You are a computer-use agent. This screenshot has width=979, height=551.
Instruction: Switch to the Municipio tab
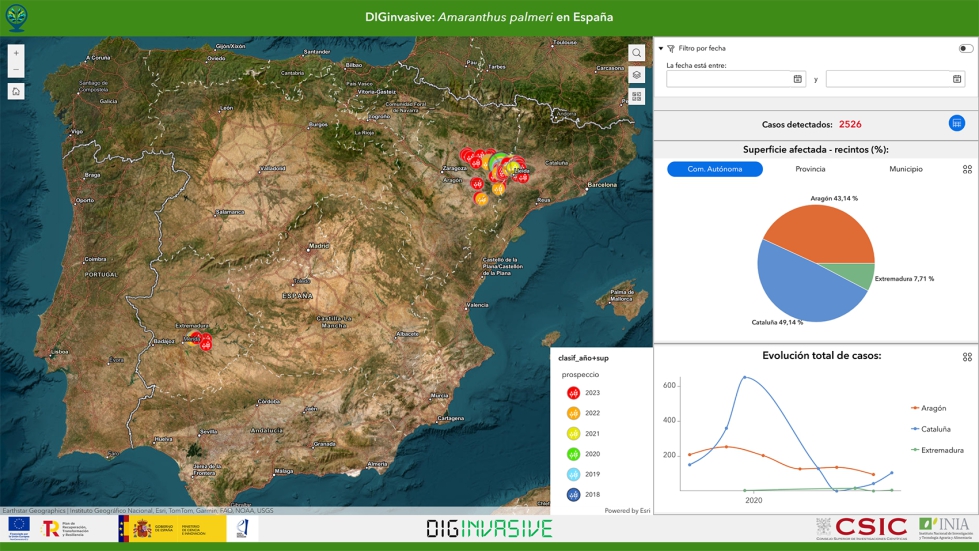(905, 170)
